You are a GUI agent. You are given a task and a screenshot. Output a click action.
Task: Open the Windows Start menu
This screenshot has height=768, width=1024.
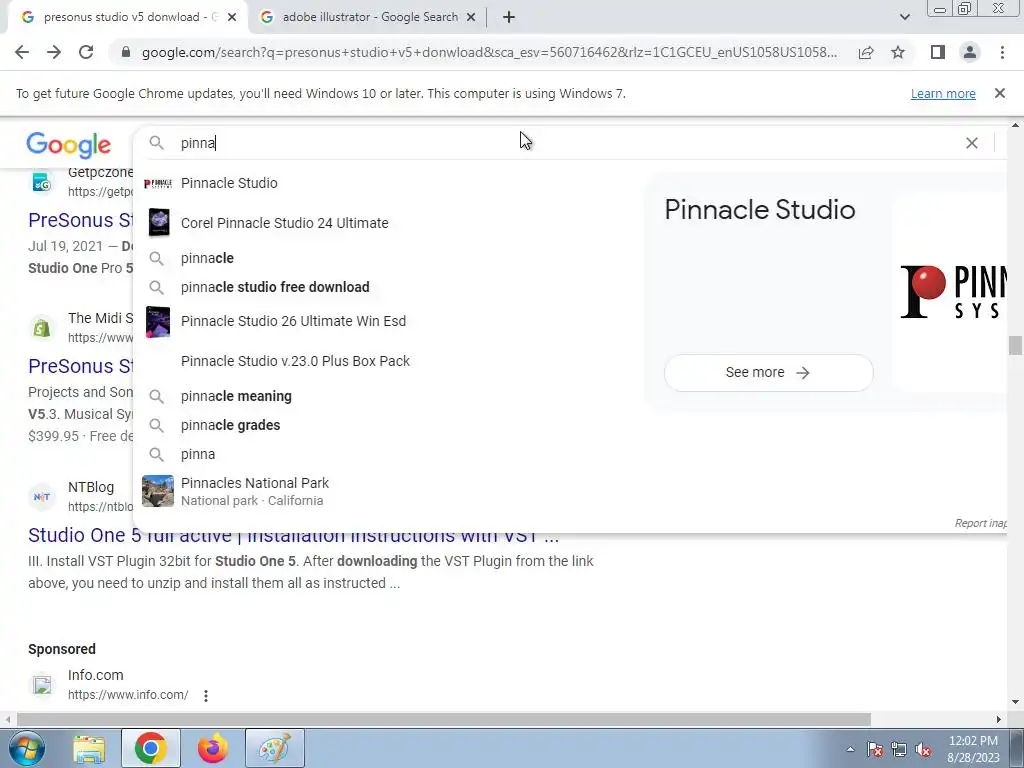pyautogui.click(x=26, y=748)
